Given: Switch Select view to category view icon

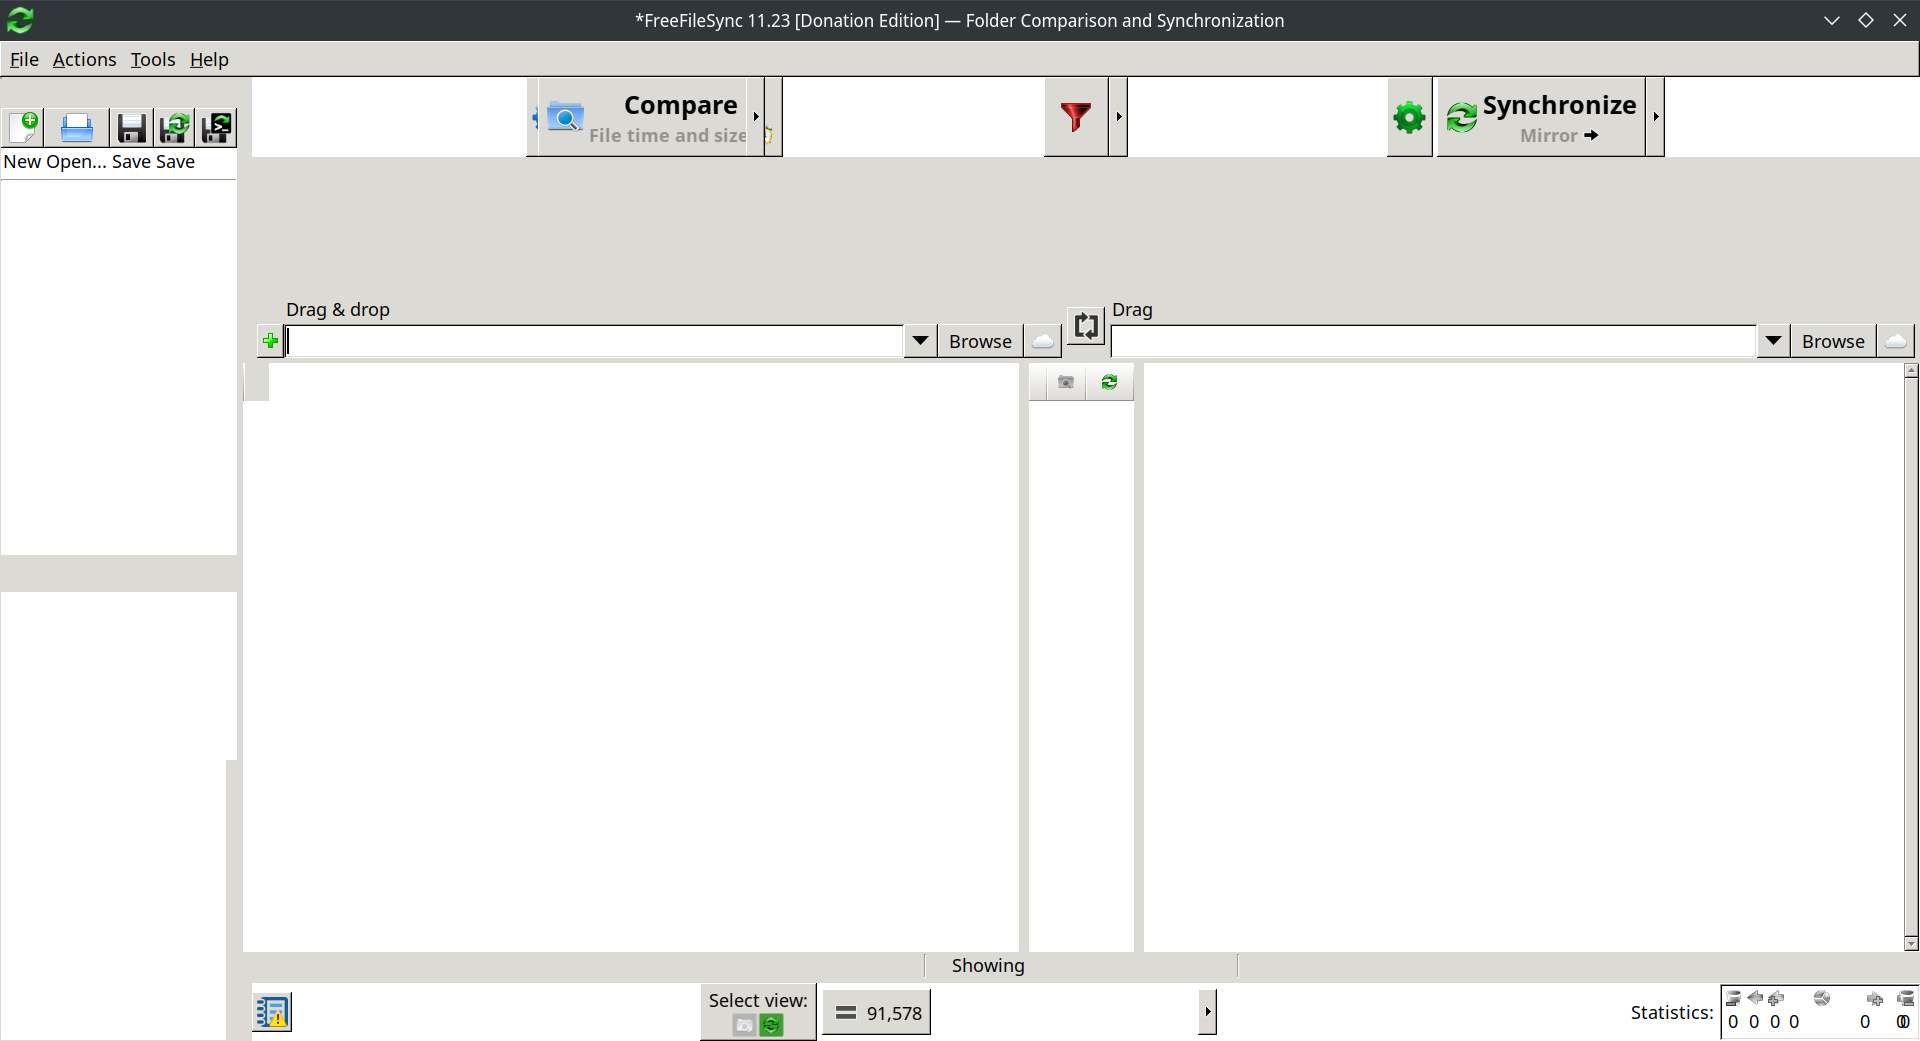Looking at the screenshot, I should [744, 1025].
